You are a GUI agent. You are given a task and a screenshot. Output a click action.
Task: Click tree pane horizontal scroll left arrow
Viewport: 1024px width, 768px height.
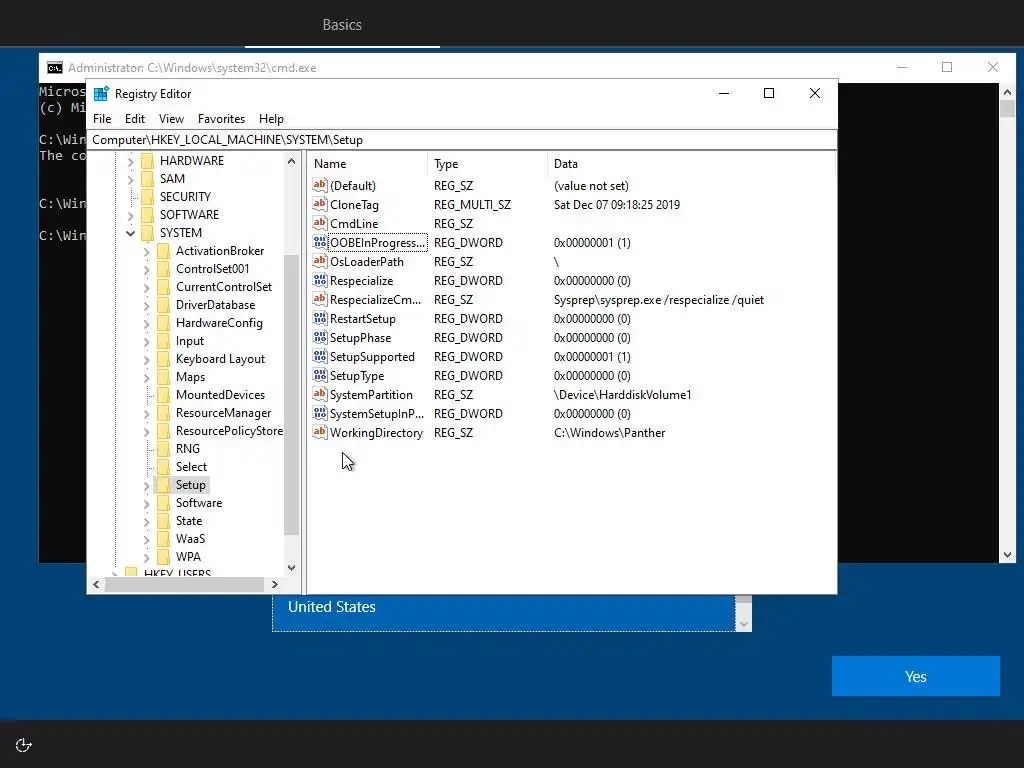coord(96,584)
